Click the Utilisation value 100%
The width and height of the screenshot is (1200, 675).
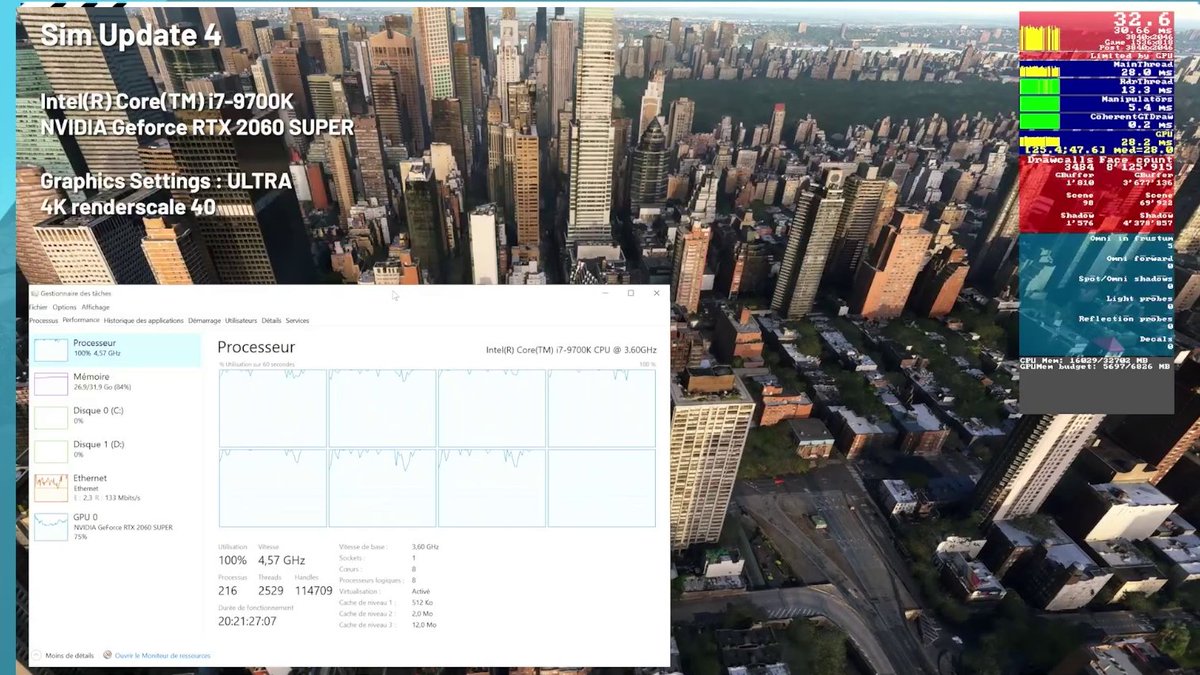(x=232, y=560)
